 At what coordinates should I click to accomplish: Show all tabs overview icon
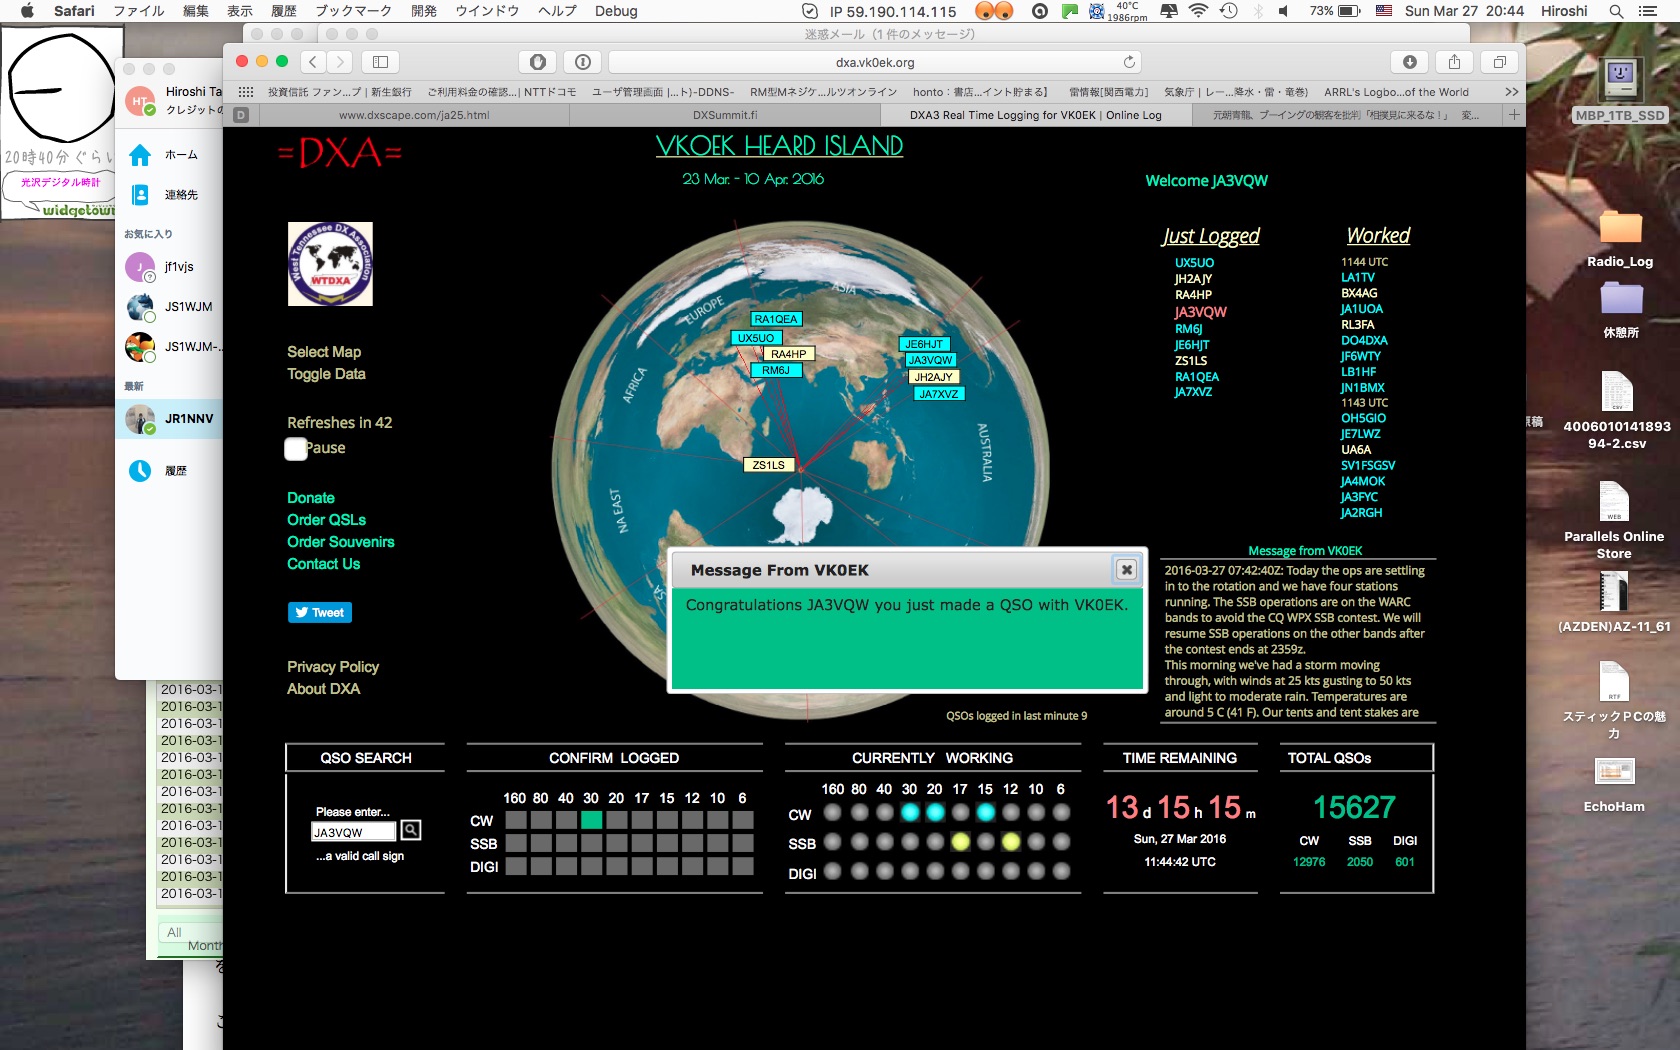1499,62
